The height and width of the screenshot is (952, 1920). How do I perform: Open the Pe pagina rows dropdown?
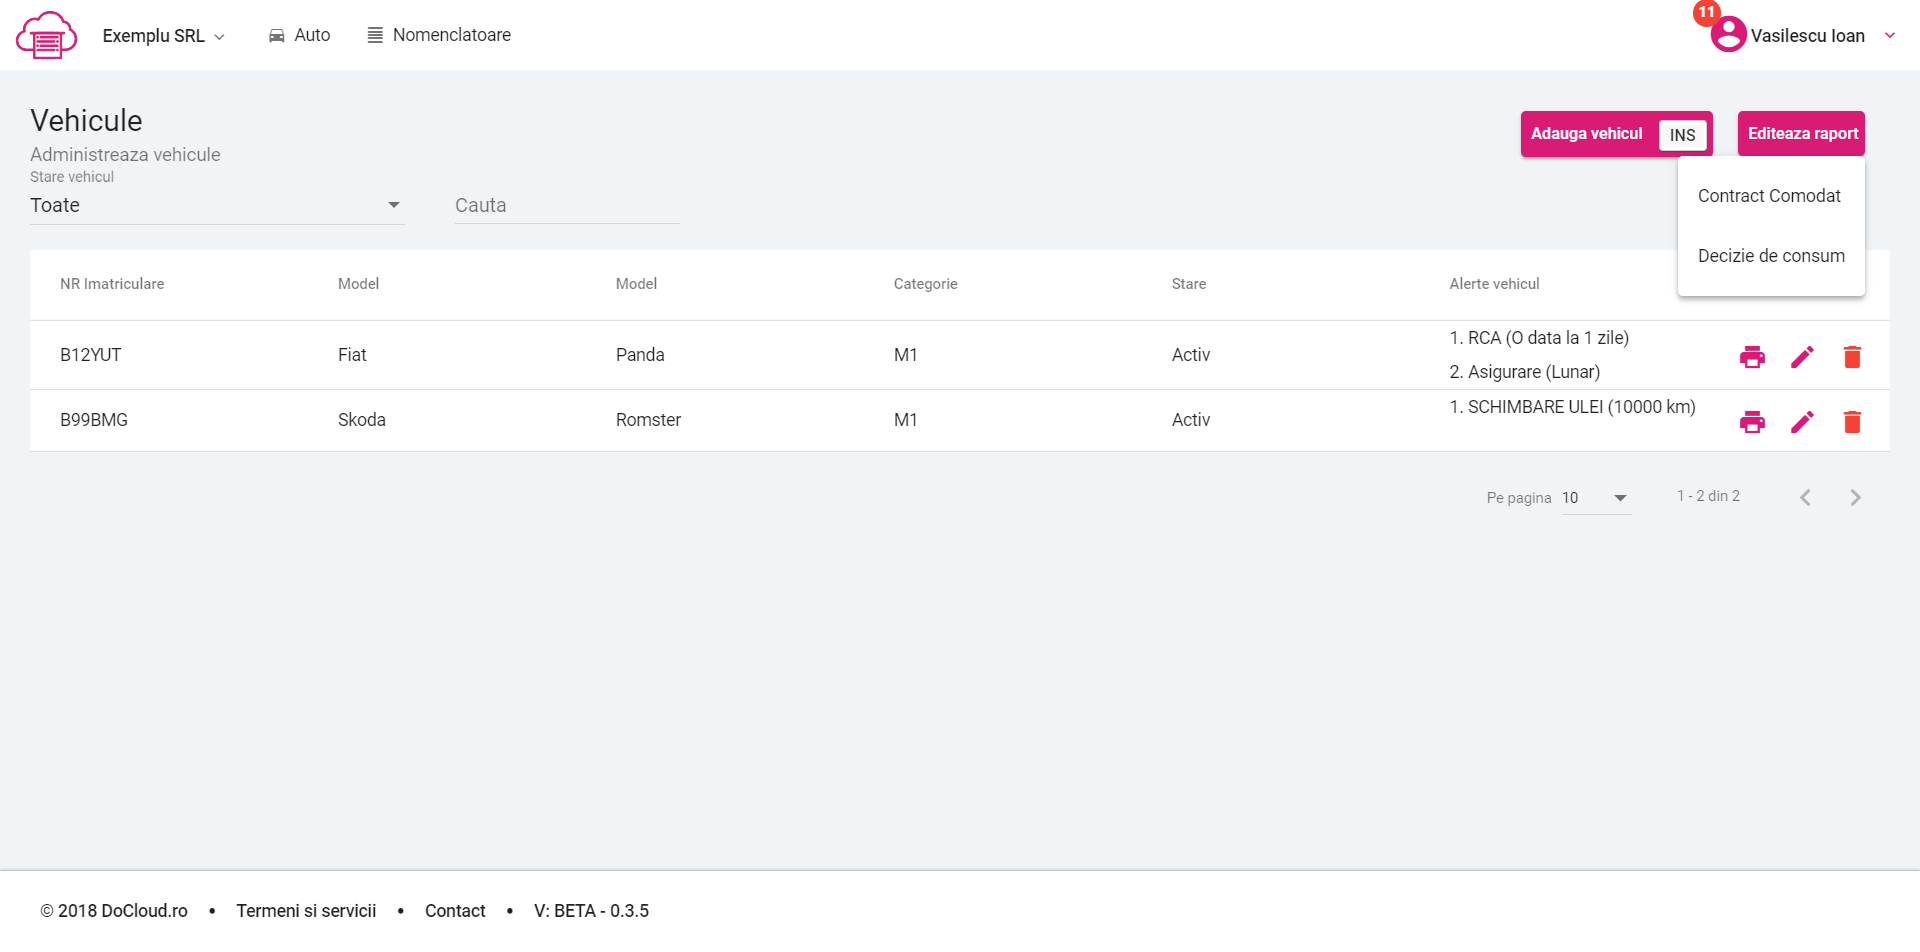(1596, 498)
